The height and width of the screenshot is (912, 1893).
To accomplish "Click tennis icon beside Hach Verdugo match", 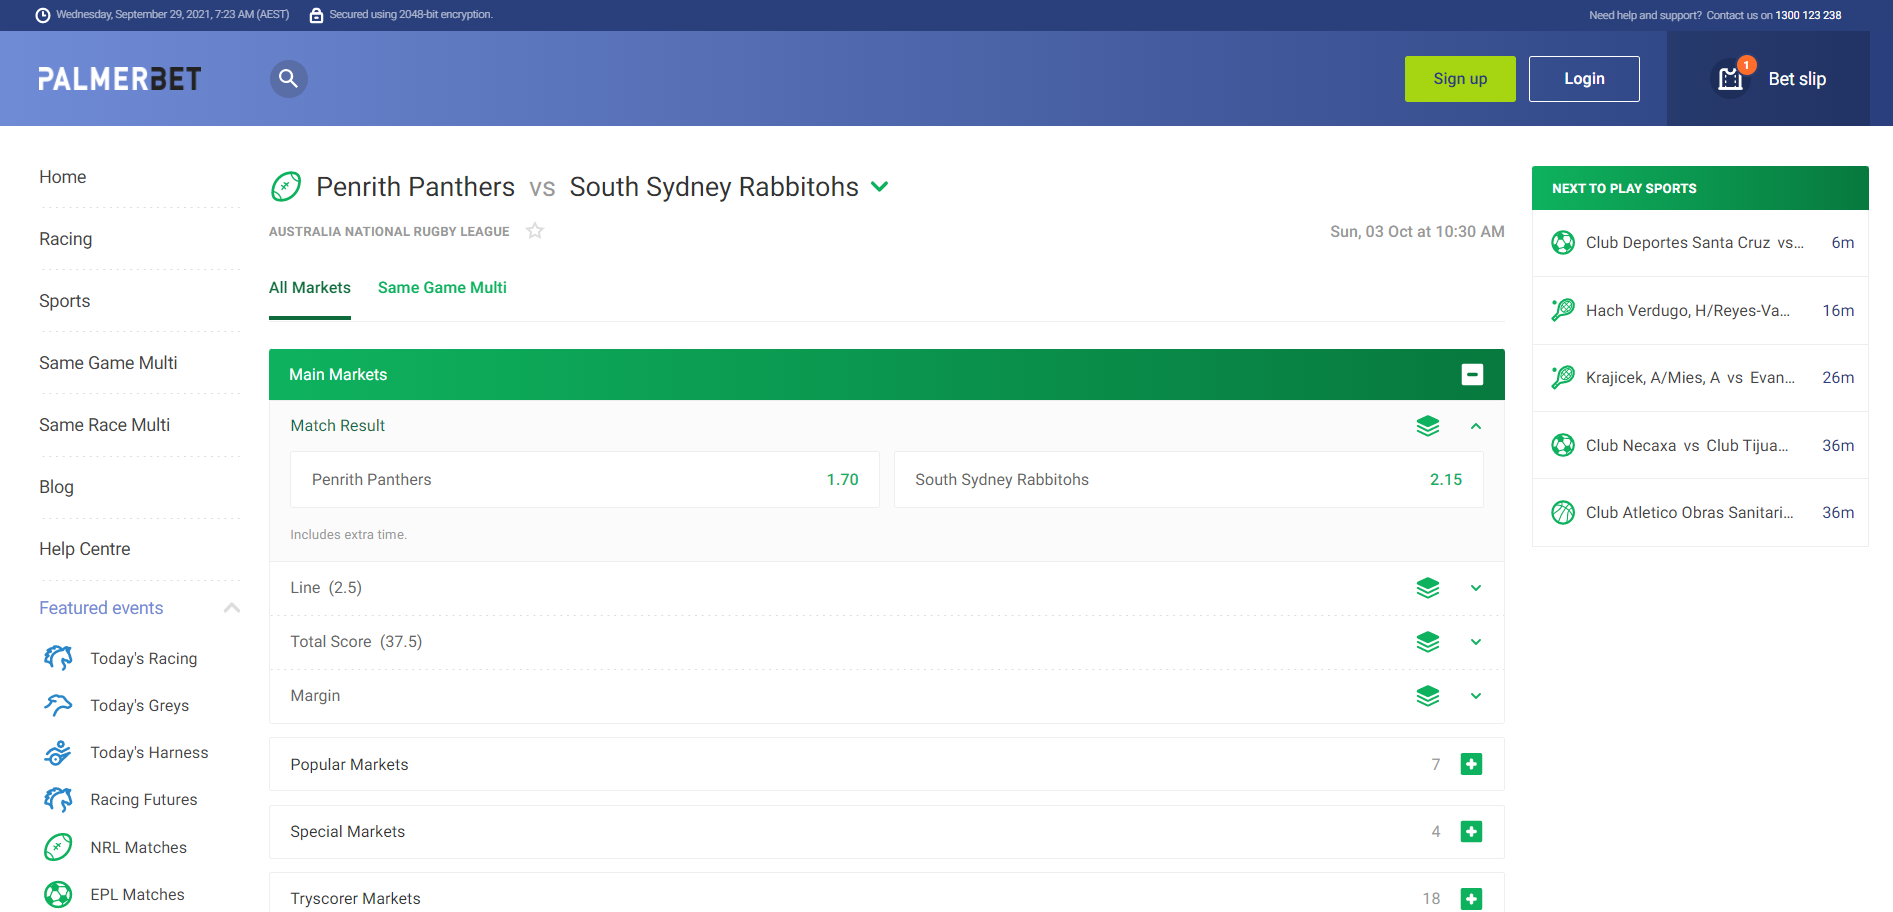I will click(x=1563, y=310).
